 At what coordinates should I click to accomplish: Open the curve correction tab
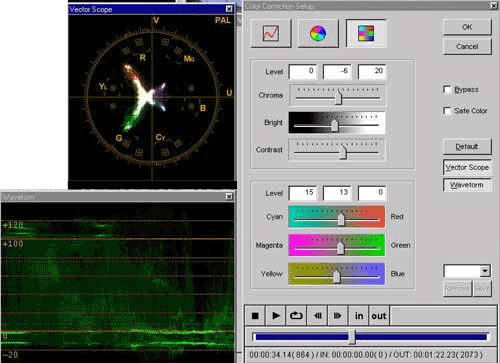tap(271, 33)
